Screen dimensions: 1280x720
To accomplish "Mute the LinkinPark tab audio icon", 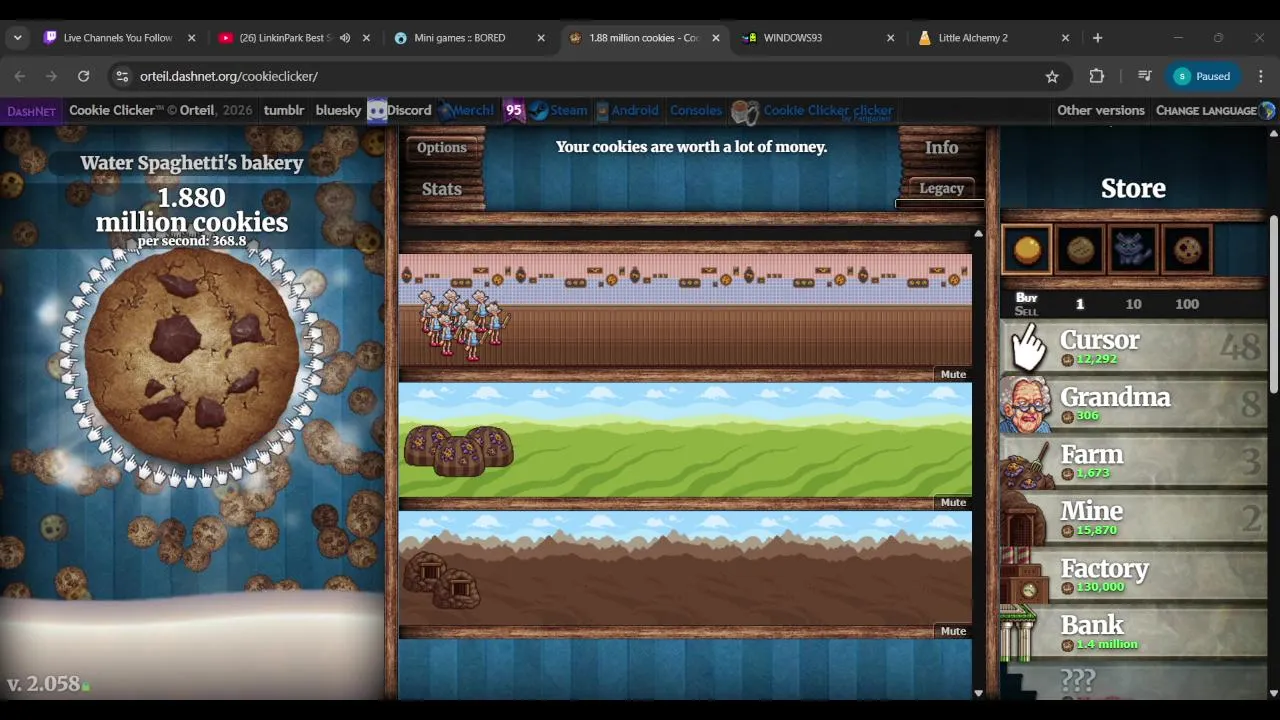I will 344,38.
